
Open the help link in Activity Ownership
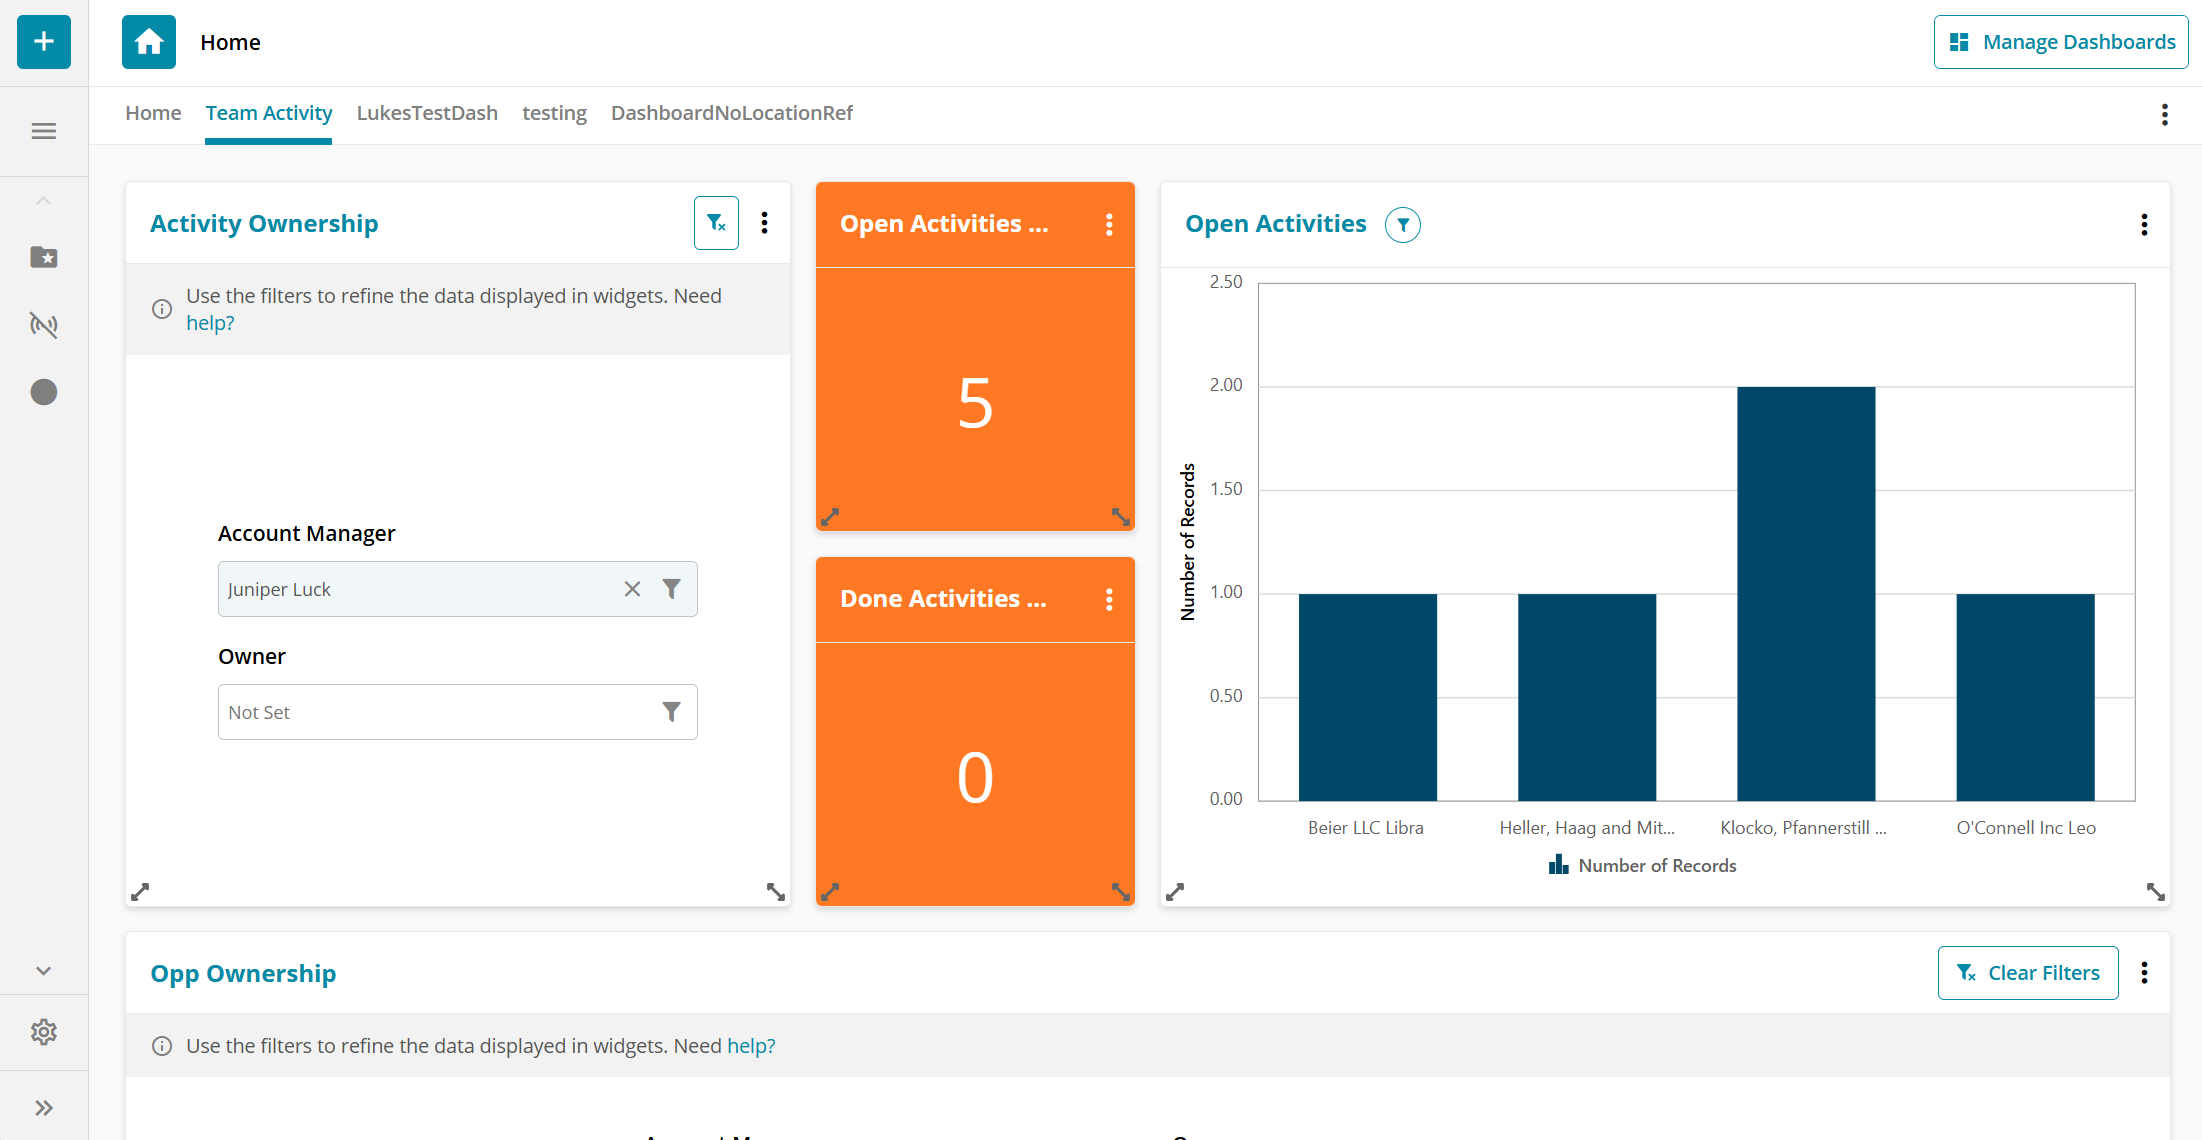point(210,323)
